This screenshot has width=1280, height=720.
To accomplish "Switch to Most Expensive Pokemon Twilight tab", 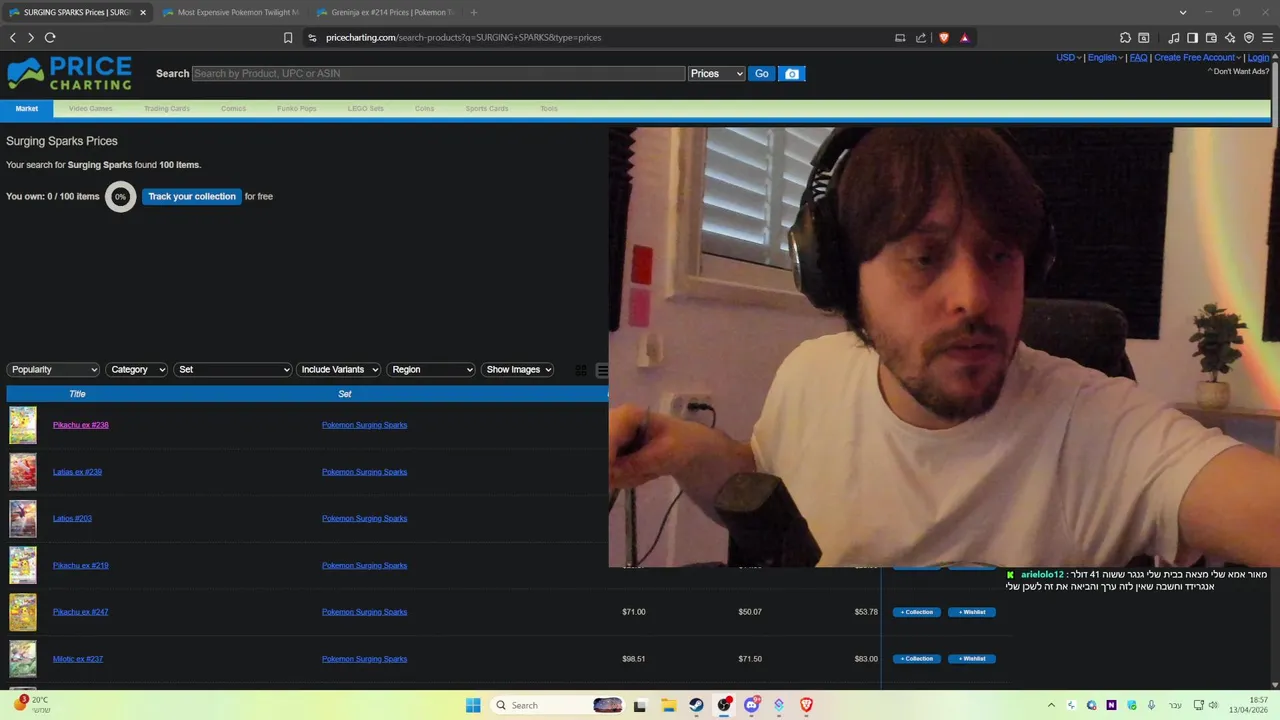I will tap(229, 12).
